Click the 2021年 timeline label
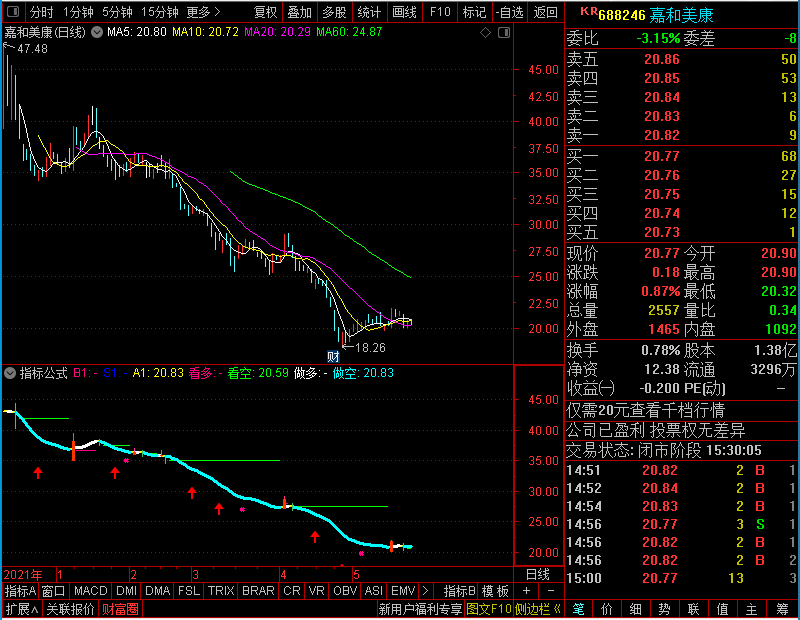 23,575
